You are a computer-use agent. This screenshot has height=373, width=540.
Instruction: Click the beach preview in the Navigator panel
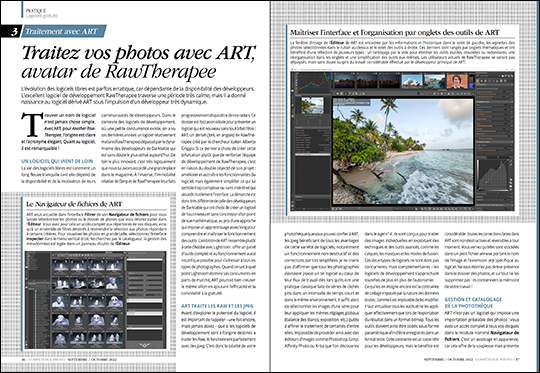[x=313, y=105]
